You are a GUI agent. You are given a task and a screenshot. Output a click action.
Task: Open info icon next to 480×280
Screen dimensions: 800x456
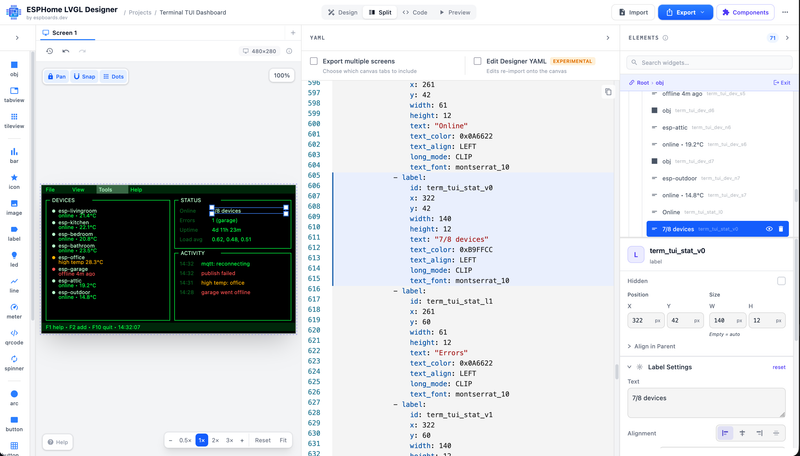(x=289, y=51)
